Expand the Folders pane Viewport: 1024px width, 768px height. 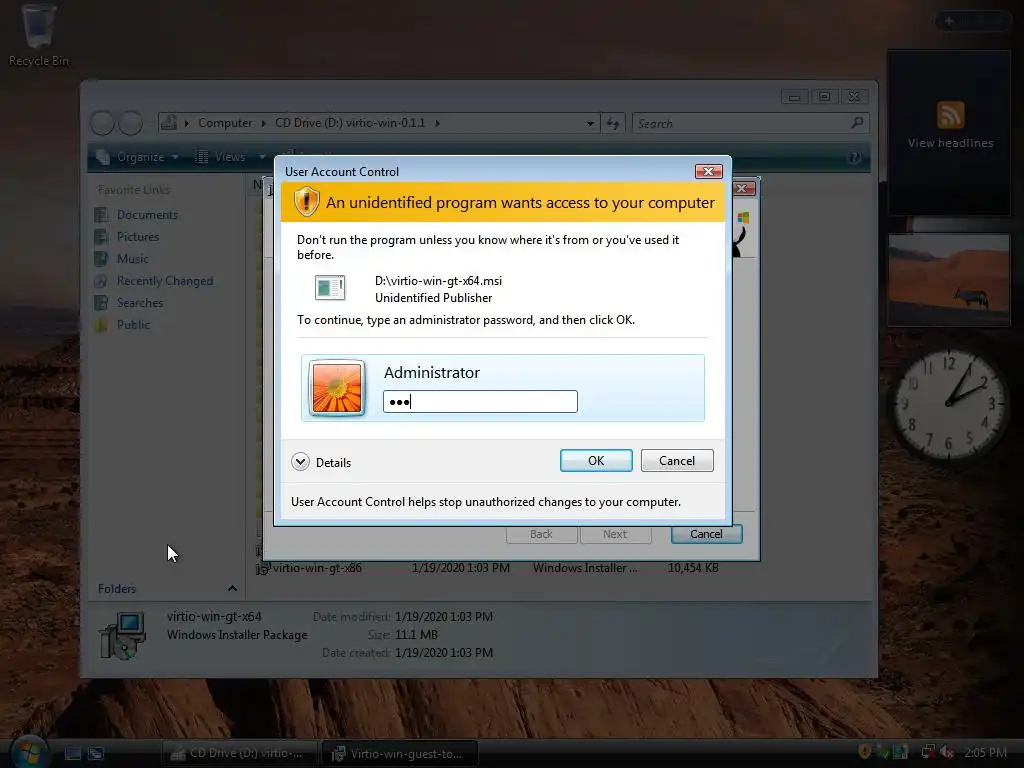click(232, 588)
